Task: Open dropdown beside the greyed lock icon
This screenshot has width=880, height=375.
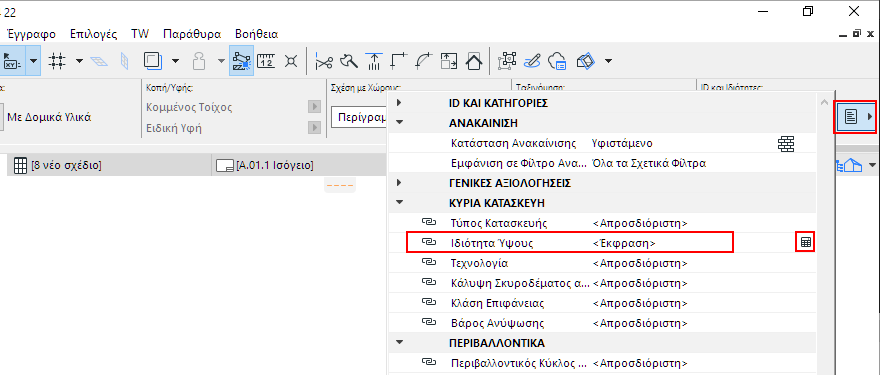Action: [x=221, y=61]
